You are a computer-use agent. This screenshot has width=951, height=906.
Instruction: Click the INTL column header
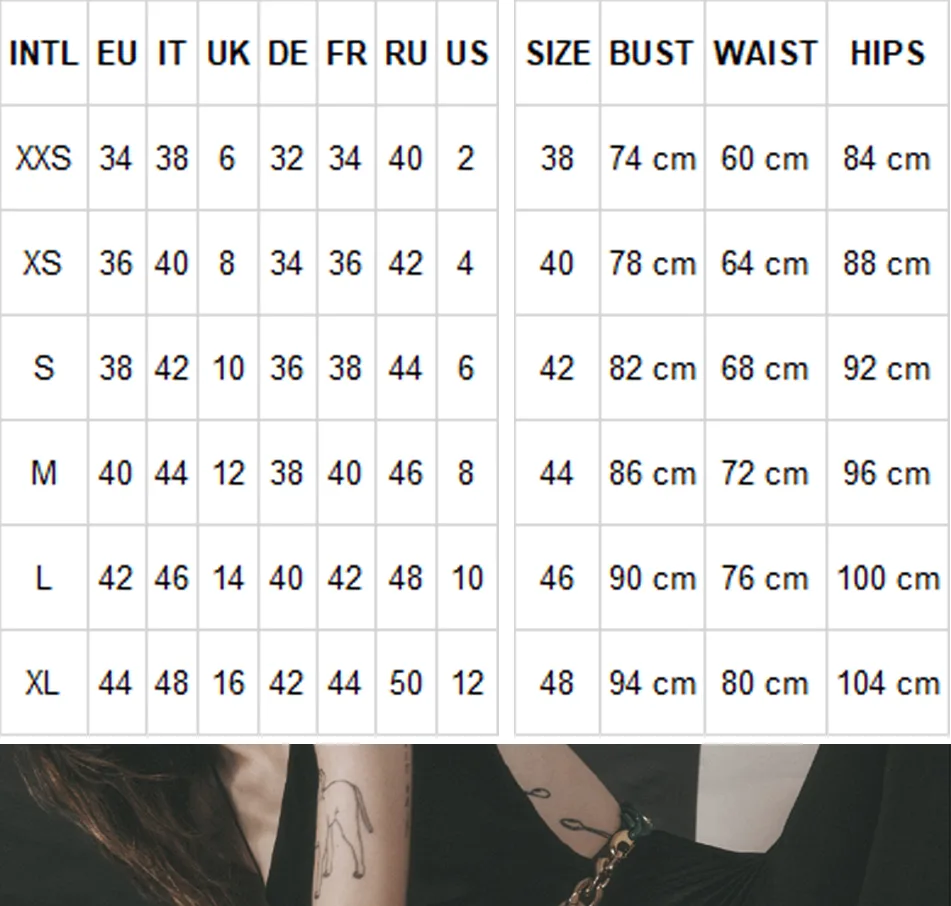(x=43, y=54)
